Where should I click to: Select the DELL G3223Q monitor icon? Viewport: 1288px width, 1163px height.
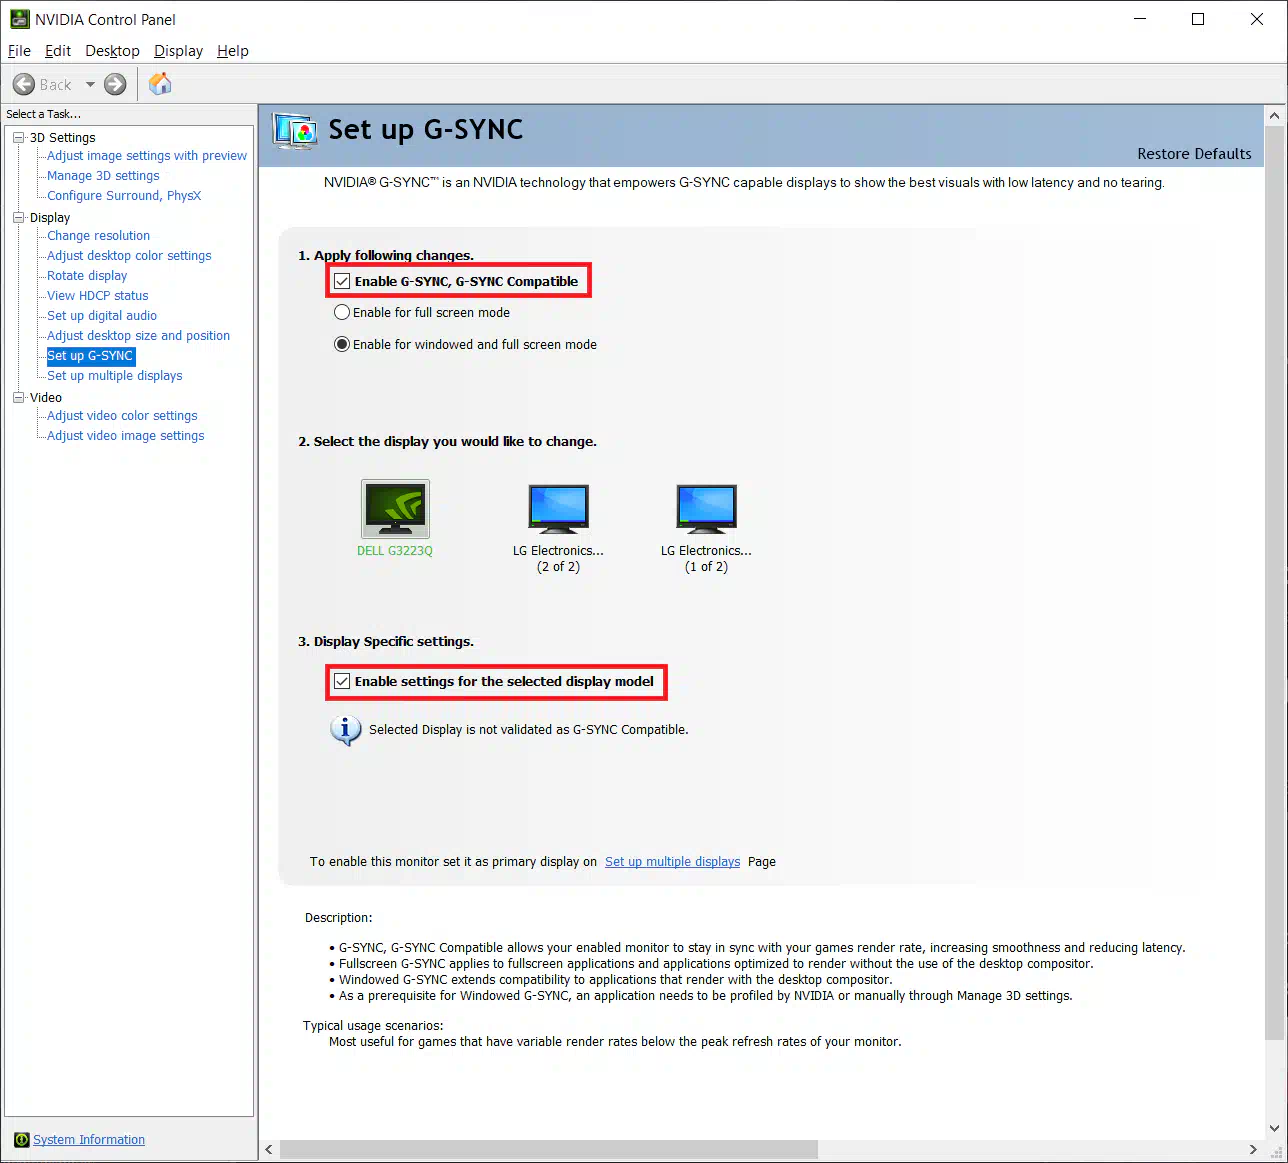coord(395,509)
